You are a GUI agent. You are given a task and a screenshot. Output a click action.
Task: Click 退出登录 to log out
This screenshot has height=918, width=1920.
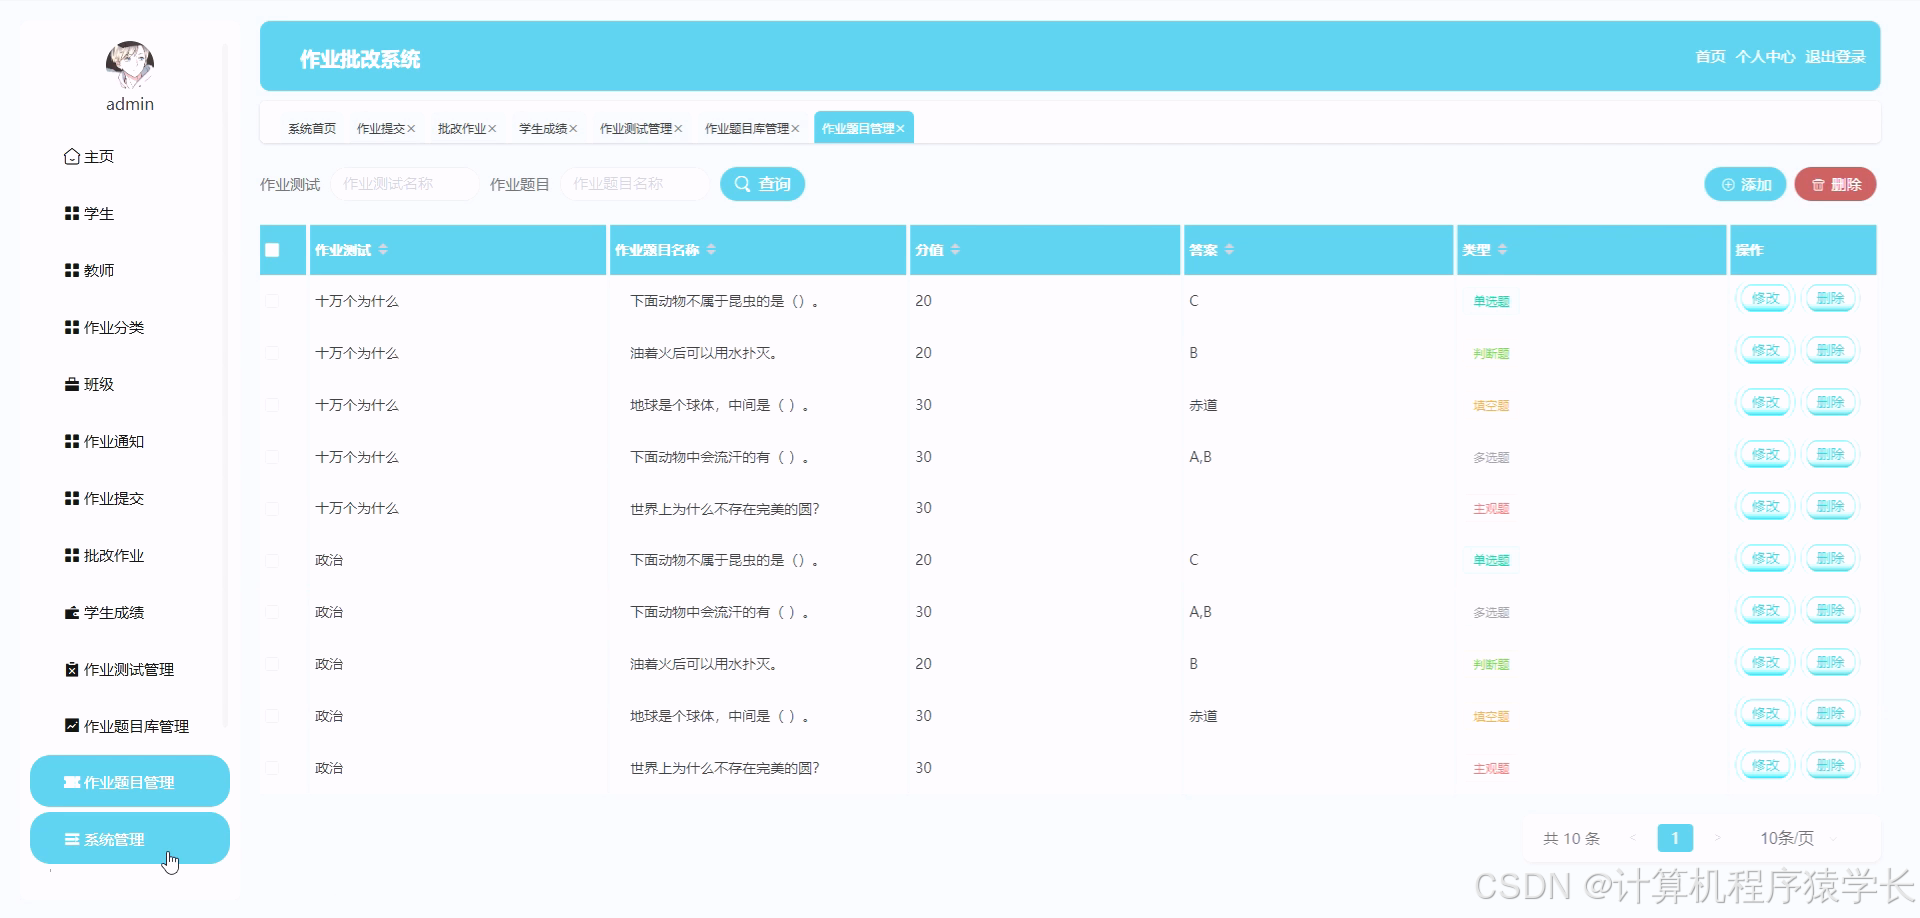pos(1835,57)
